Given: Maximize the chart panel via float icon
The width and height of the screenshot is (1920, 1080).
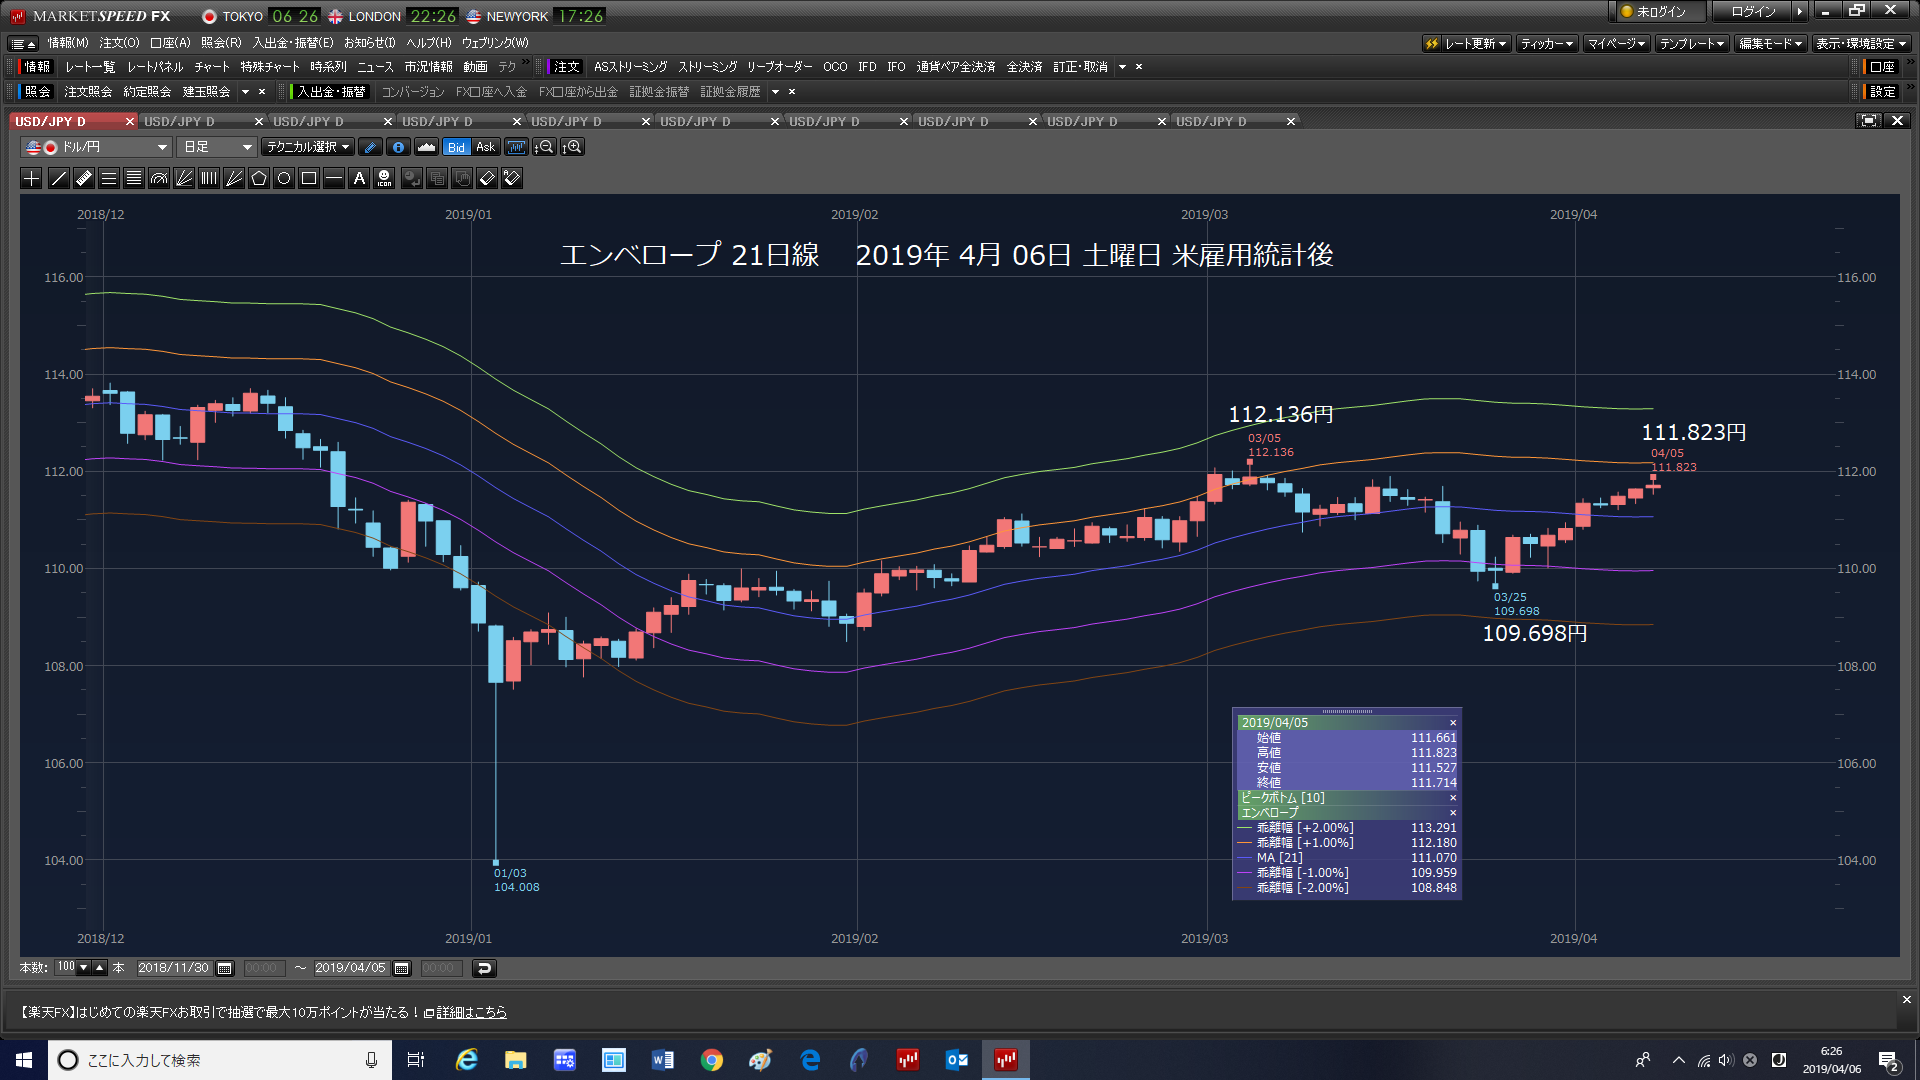Looking at the screenshot, I should pyautogui.click(x=1868, y=121).
